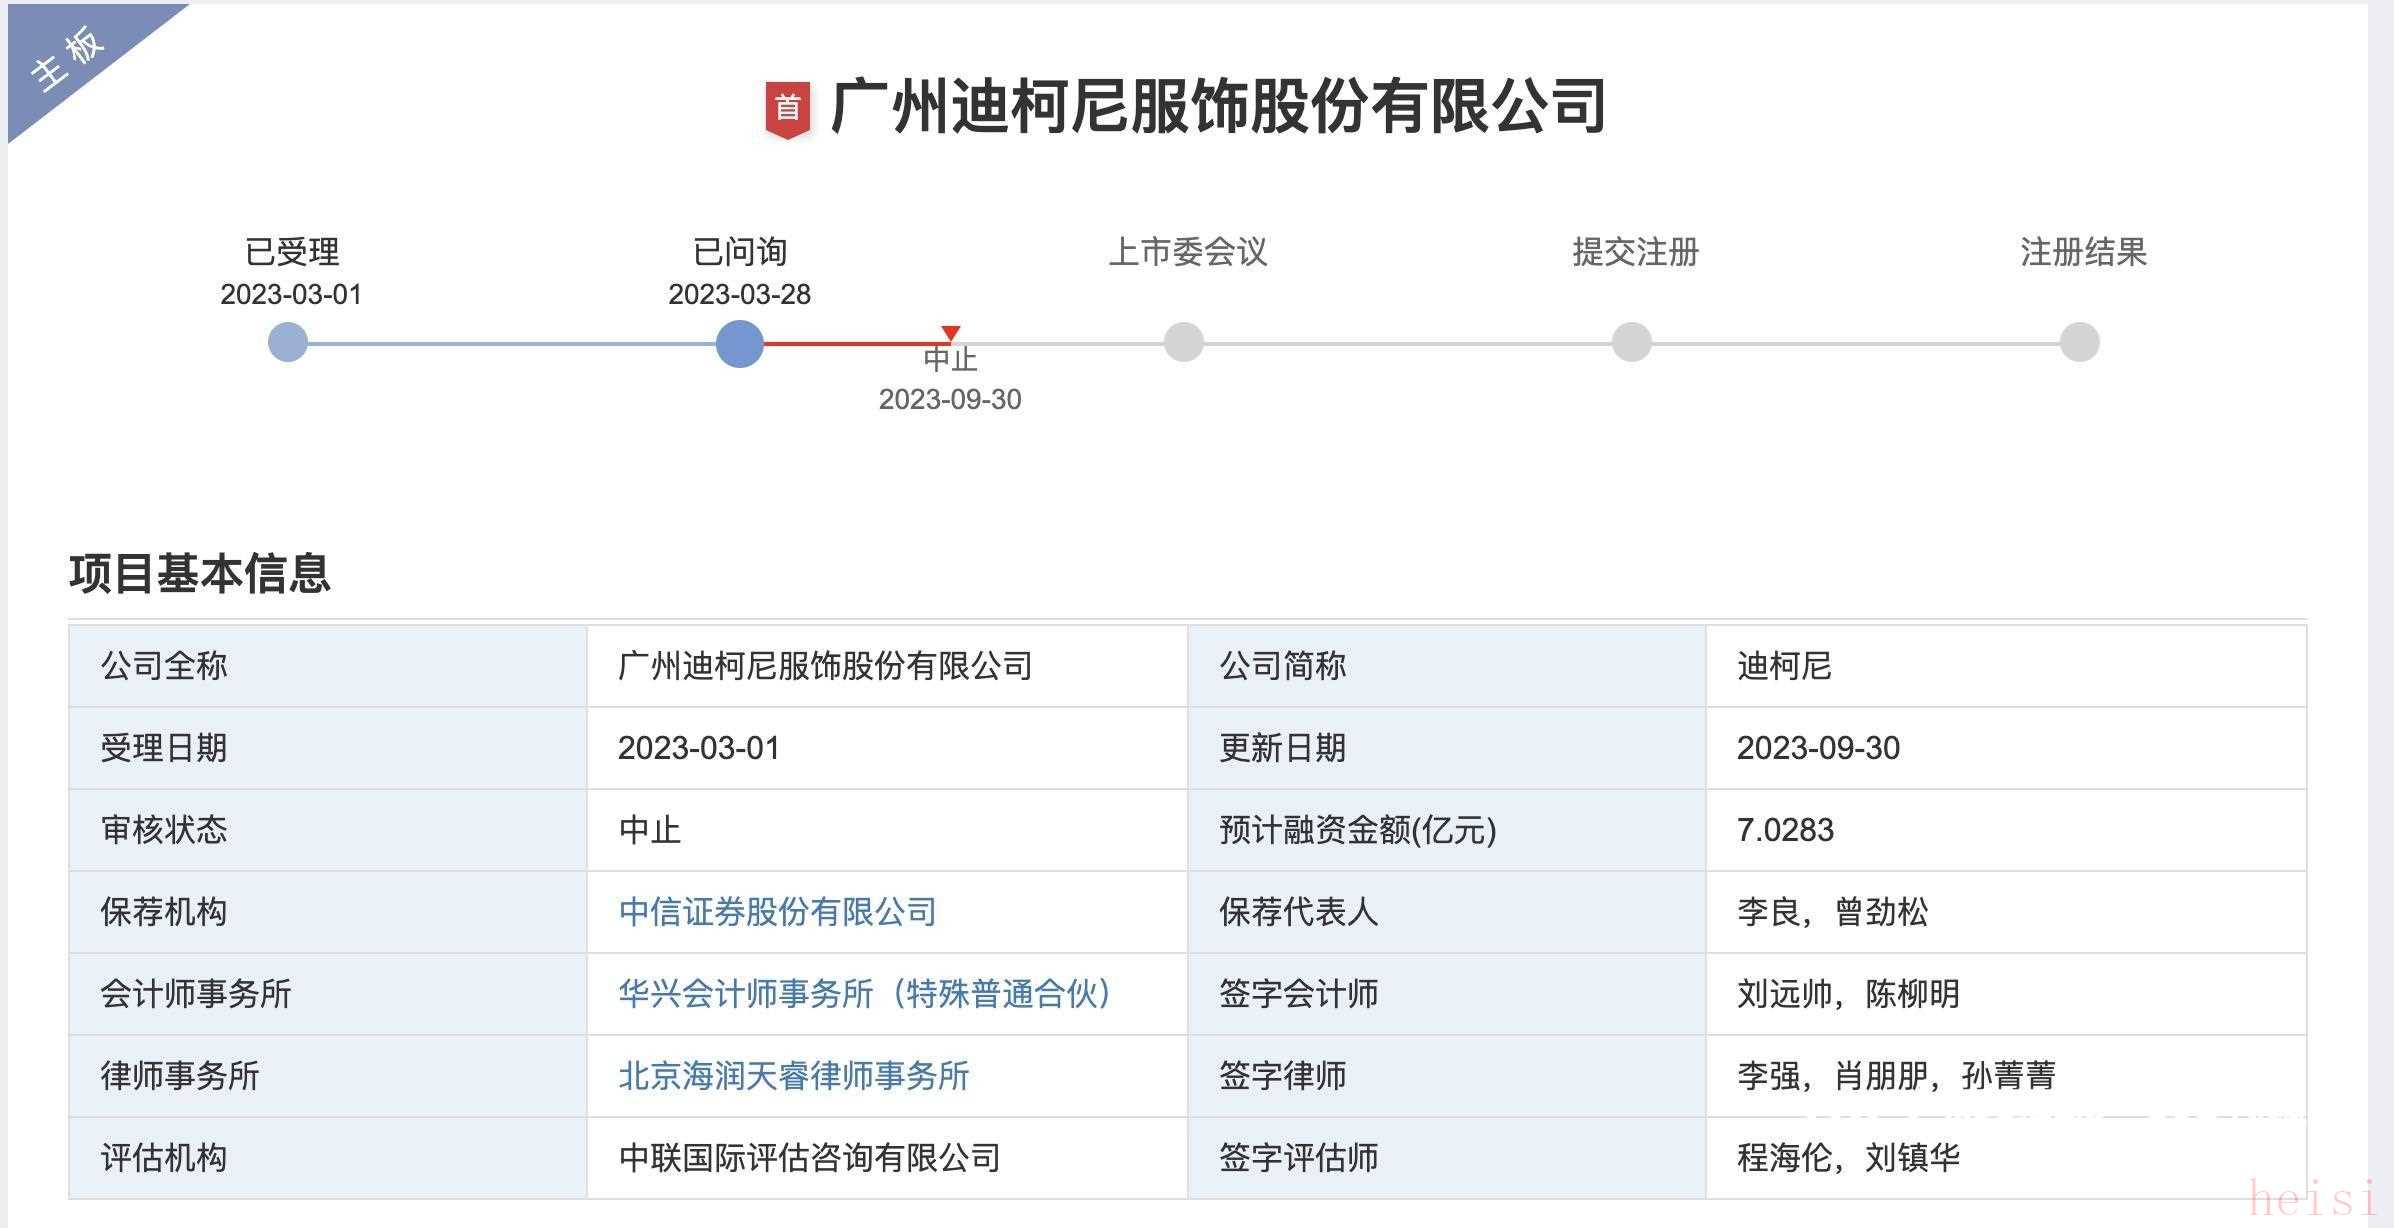
Task: Open 北京海润天睿律师事务所 law firm link
Action: pos(794,1076)
